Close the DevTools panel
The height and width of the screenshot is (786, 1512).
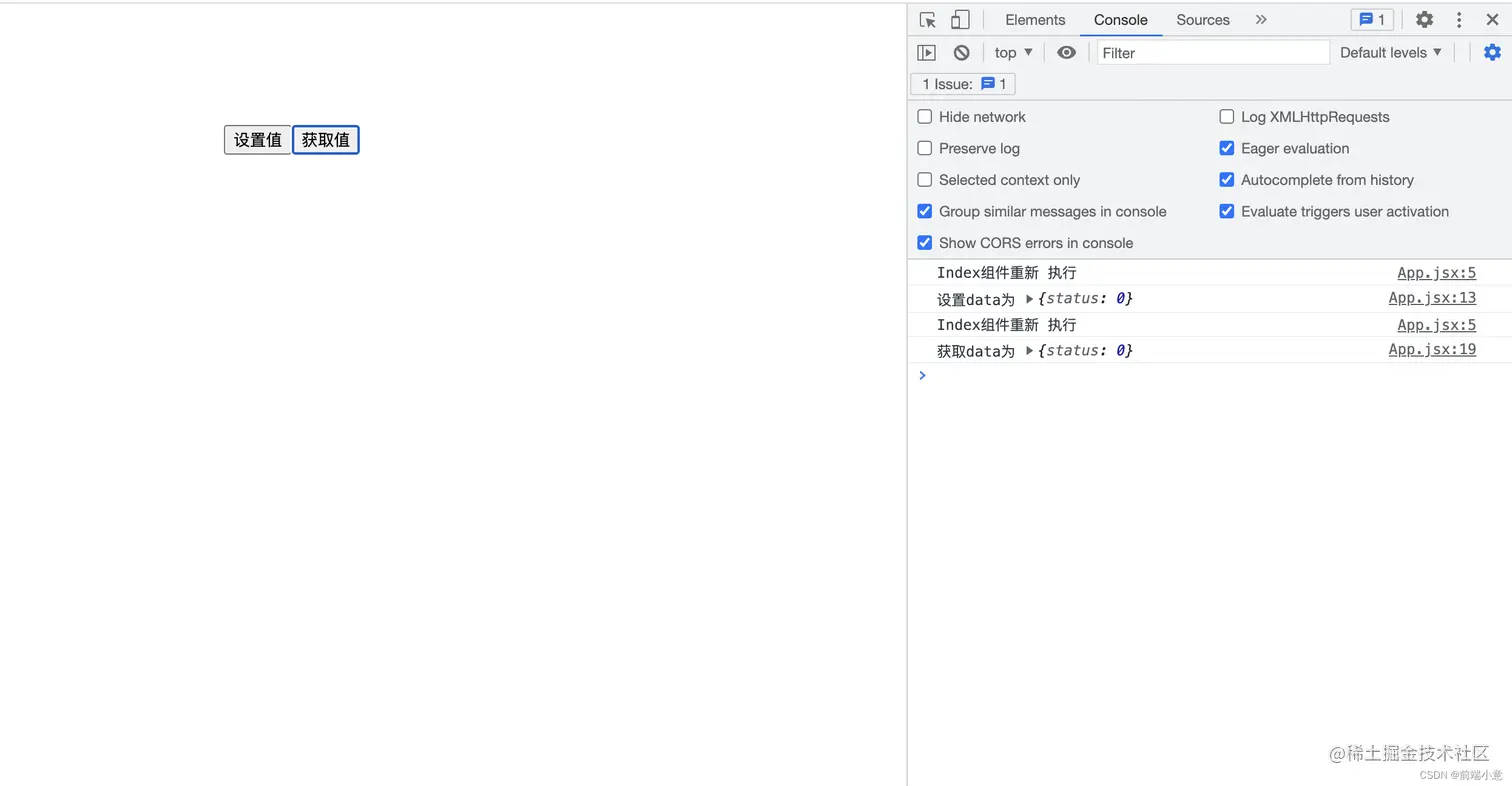coord(1492,20)
